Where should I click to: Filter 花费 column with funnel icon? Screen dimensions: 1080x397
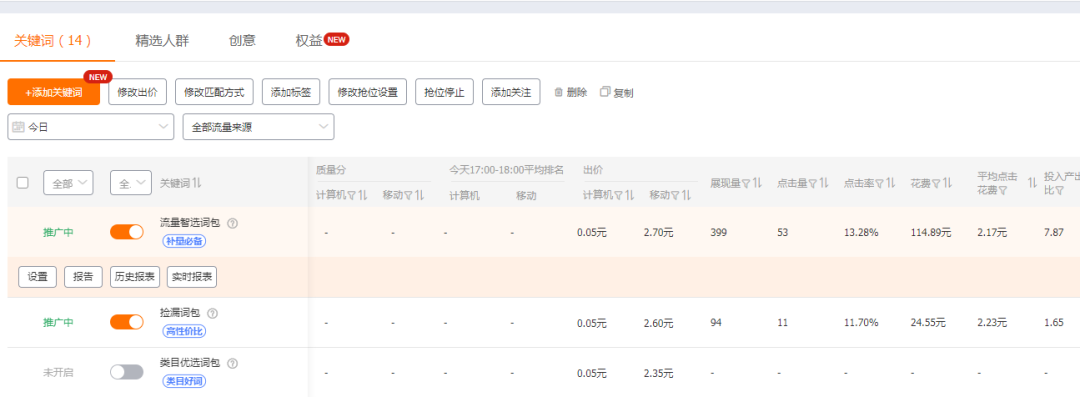click(x=937, y=183)
